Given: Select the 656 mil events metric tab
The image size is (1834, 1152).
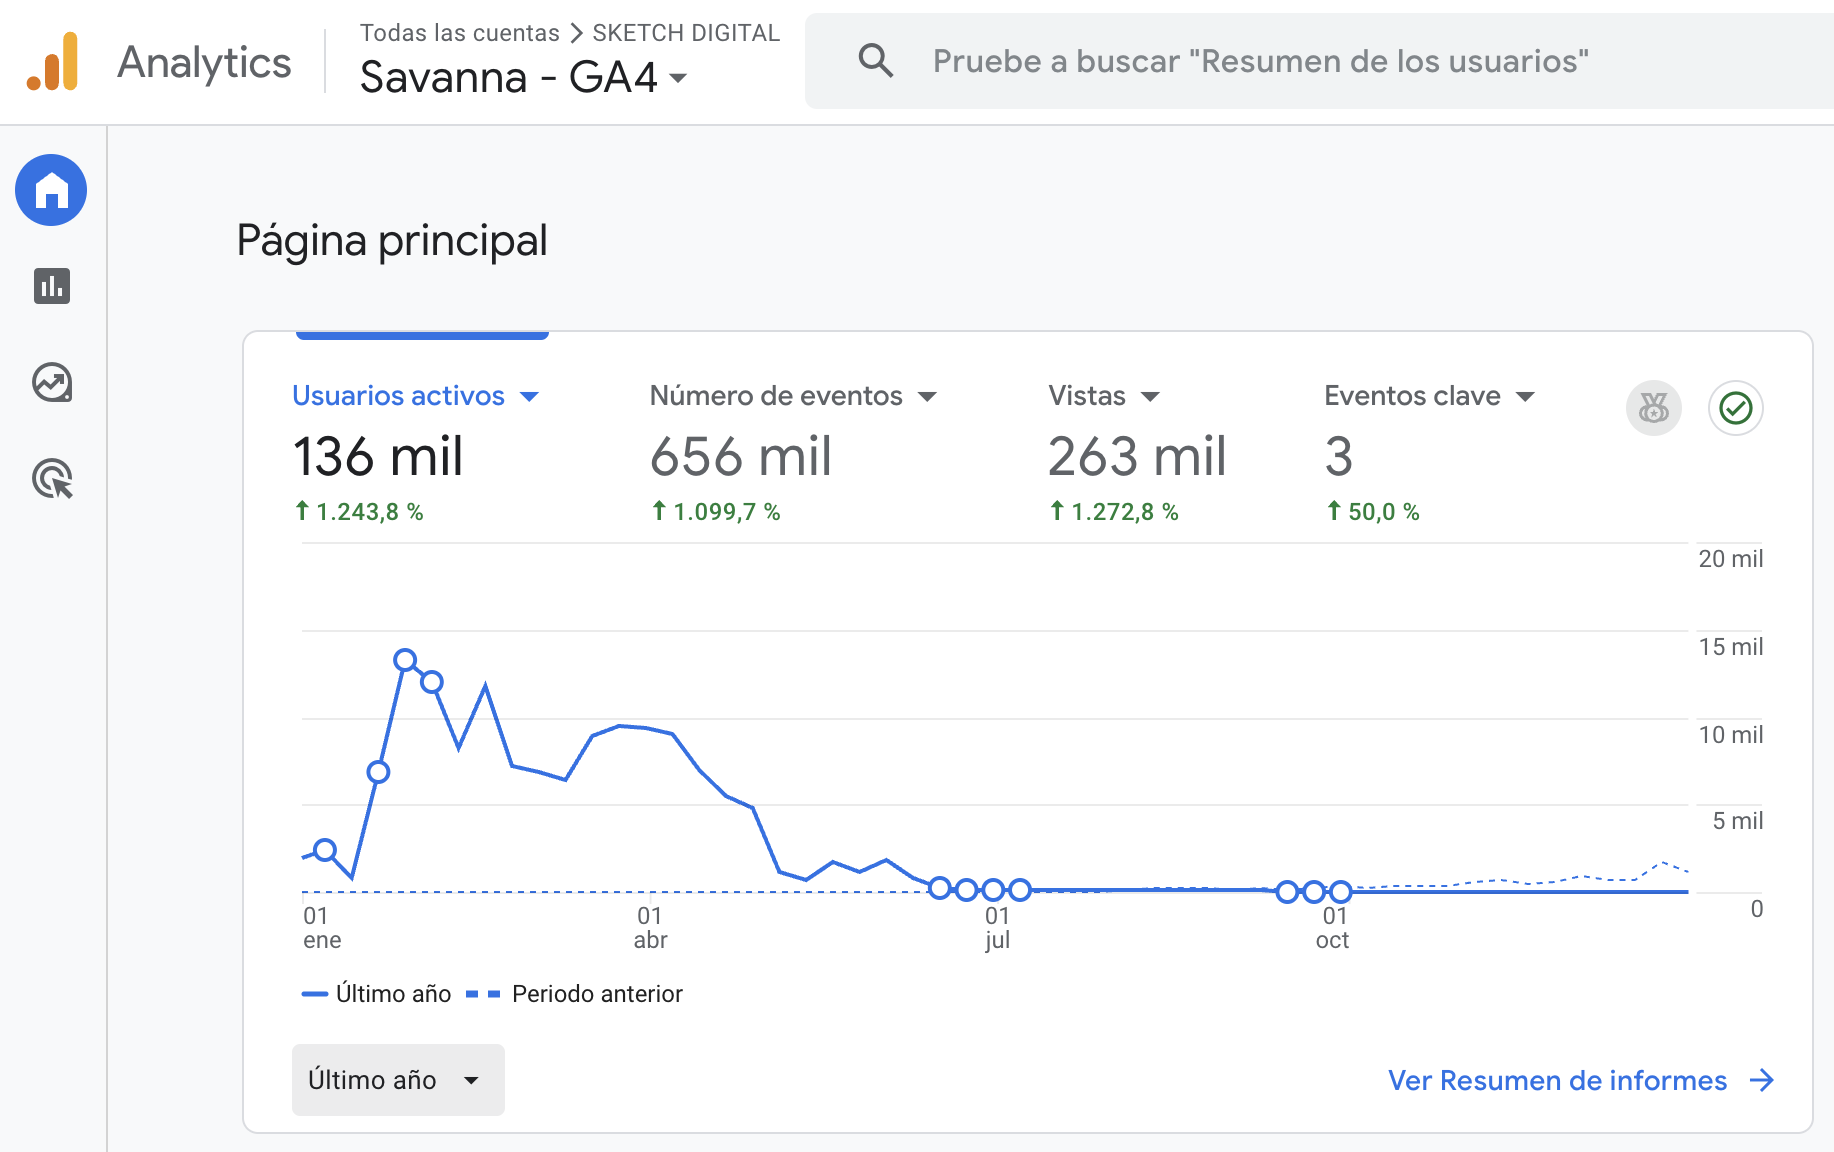Looking at the screenshot, I should (x=740, y=457).
